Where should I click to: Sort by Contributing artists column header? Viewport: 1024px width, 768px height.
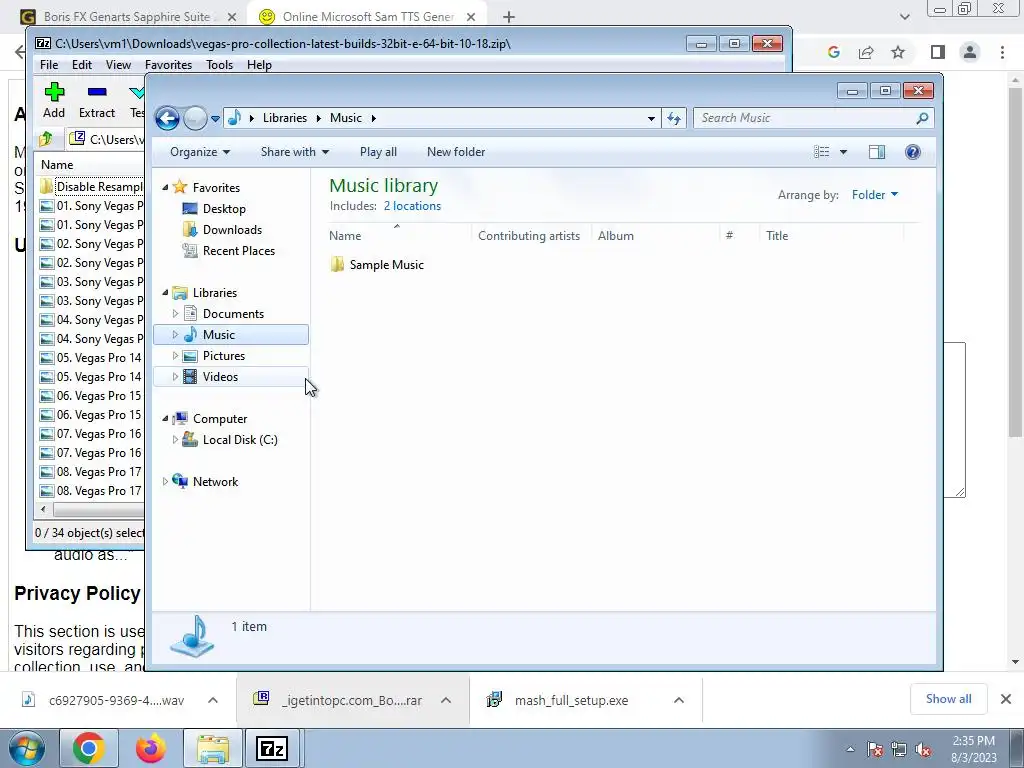529,236
